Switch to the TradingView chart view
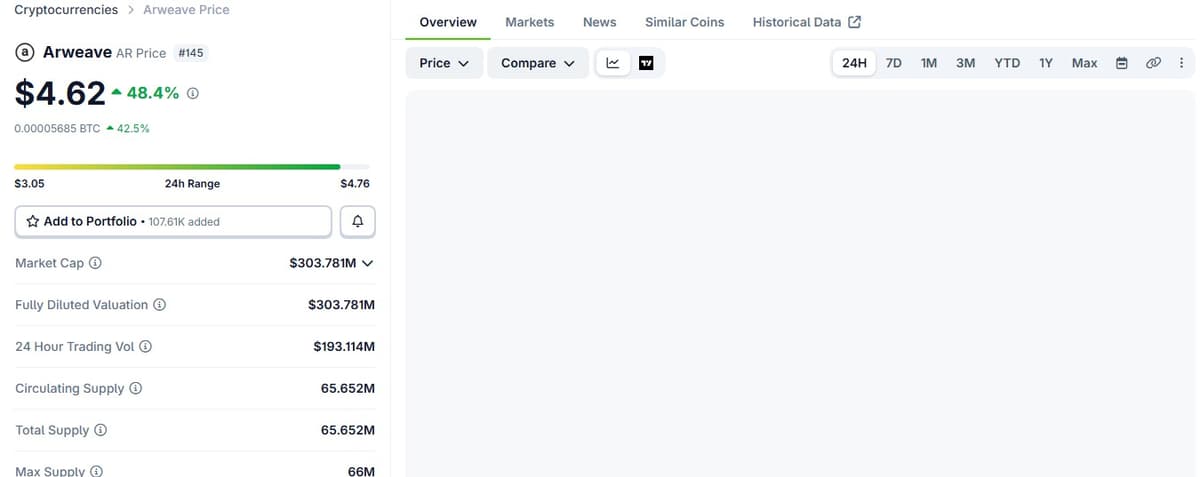Image resolution: width=1200 pixels, height=477 pixels. tap(646, 63)
